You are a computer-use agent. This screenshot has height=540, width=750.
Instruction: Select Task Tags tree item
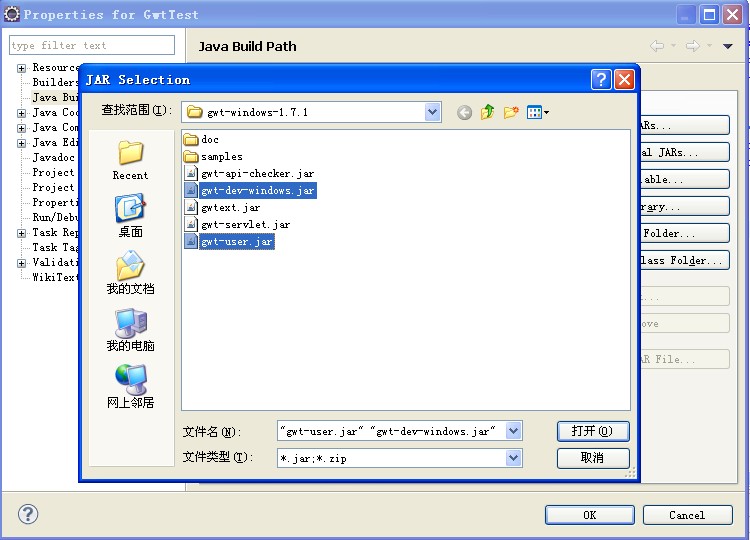click(x=55, y=247)
